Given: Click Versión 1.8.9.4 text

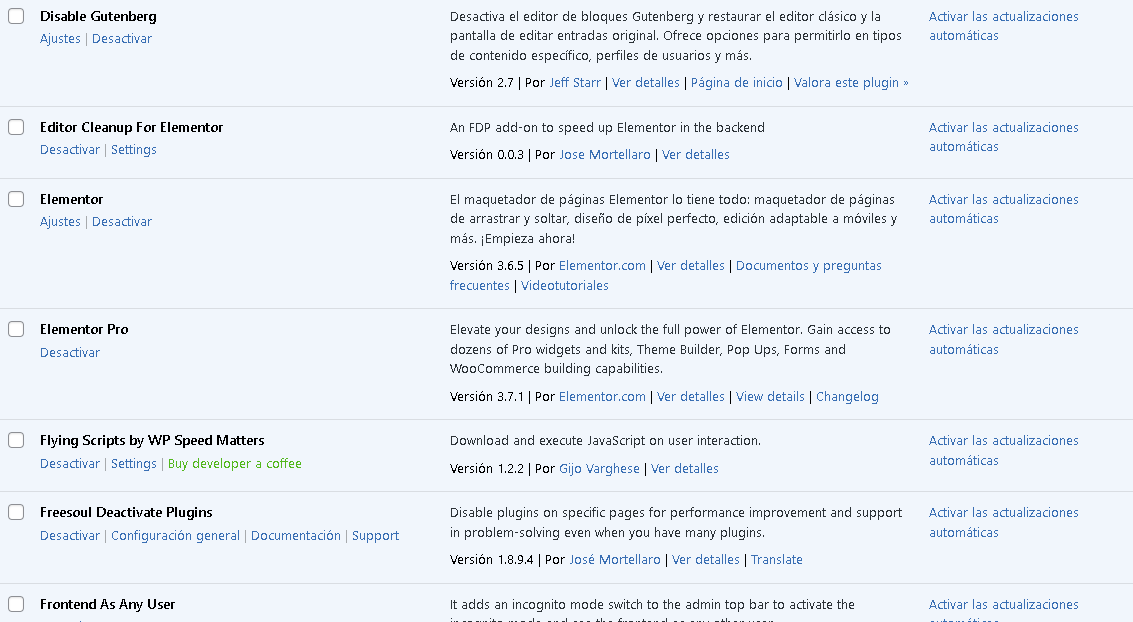Looking at the screenshot, I should click(491, 560).
